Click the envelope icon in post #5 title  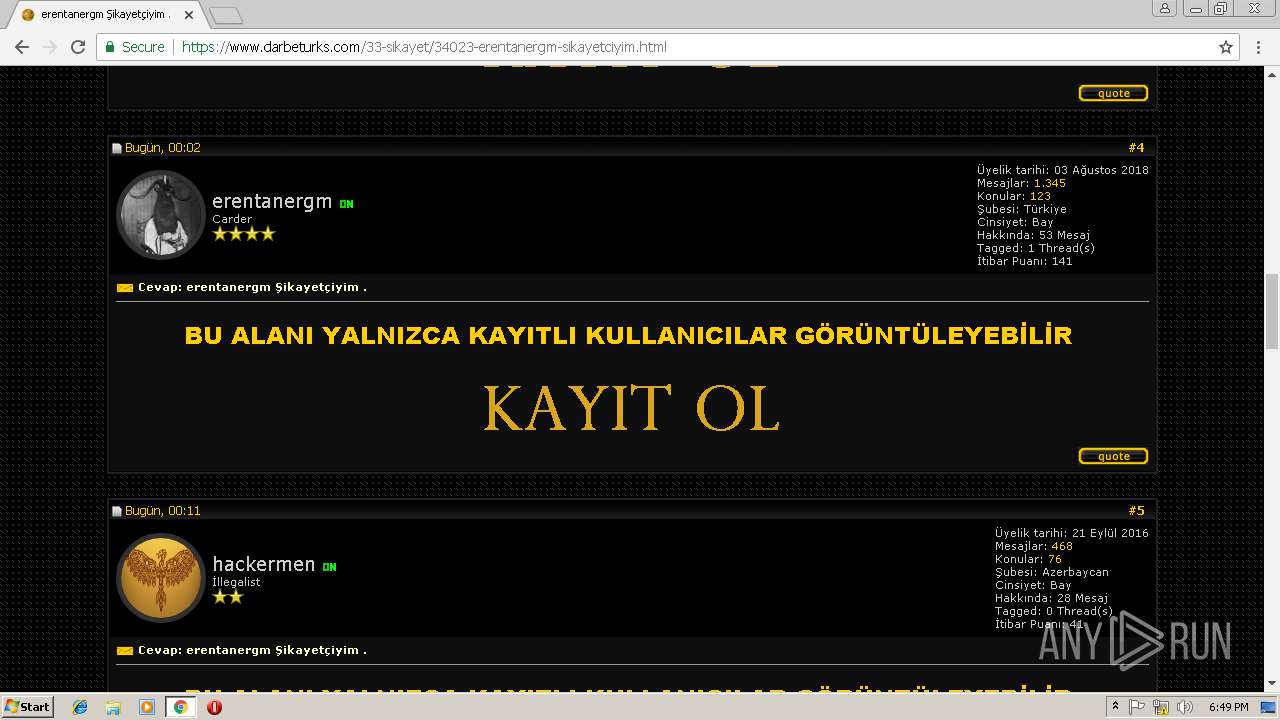coord(125,651)
